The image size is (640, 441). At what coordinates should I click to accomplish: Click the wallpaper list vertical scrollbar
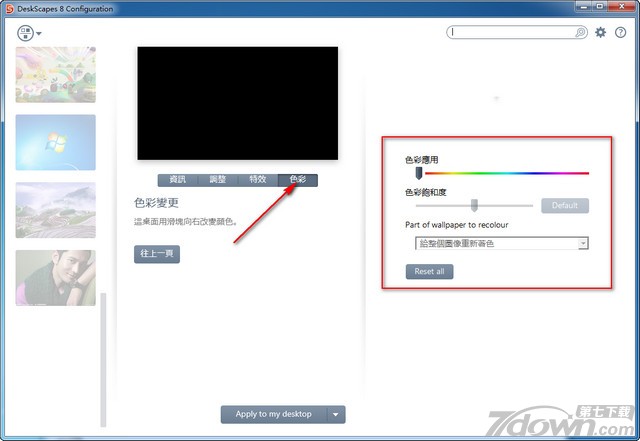pos(103,359)
